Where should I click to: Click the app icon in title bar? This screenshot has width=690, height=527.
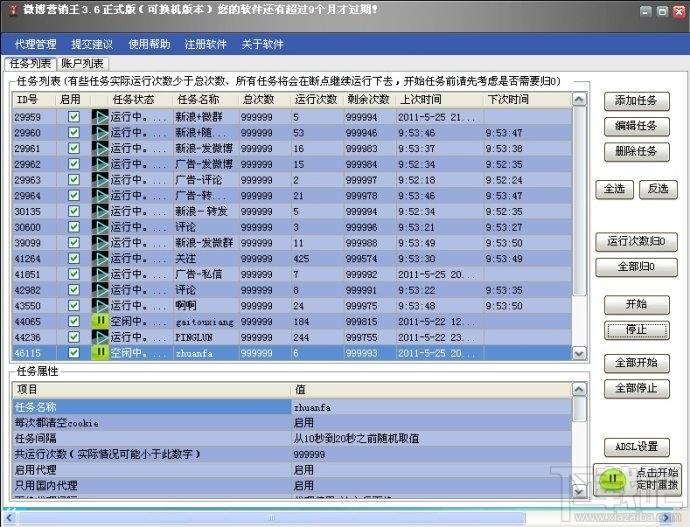(x=13, y=11)
